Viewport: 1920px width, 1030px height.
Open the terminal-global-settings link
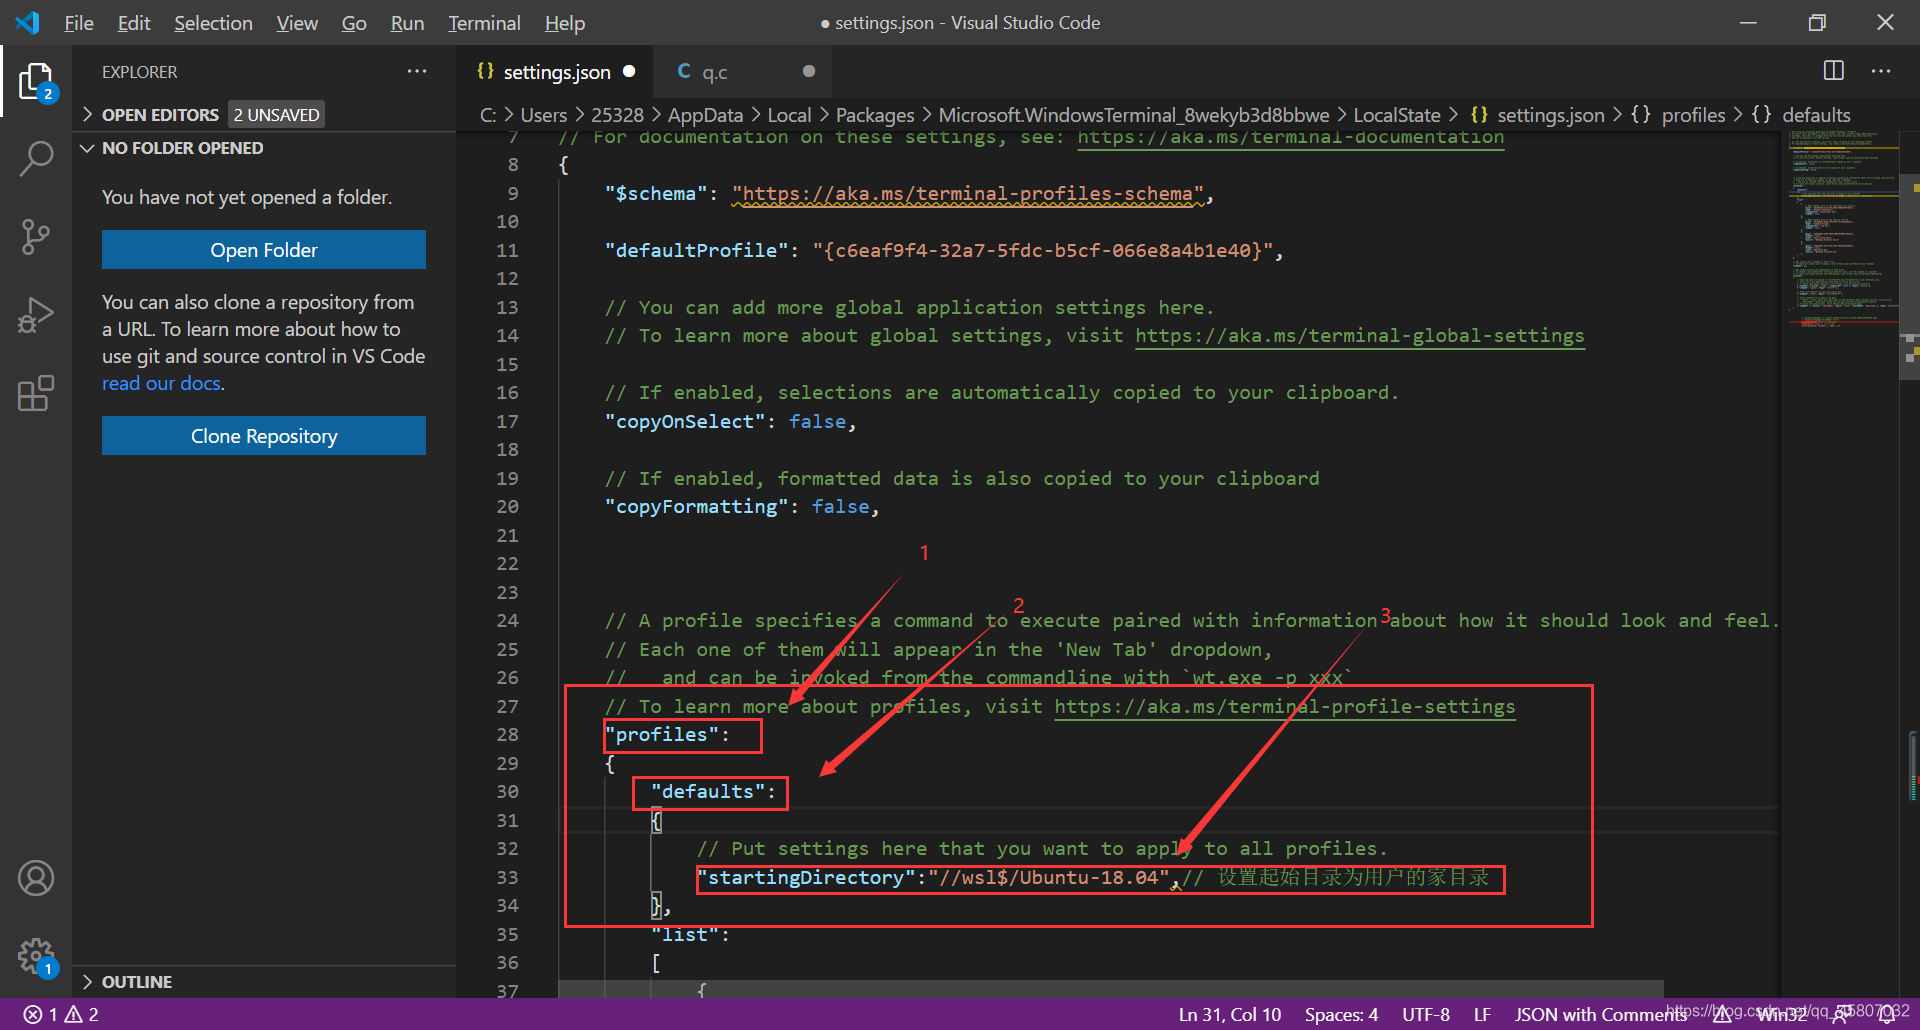[1359, 336]
